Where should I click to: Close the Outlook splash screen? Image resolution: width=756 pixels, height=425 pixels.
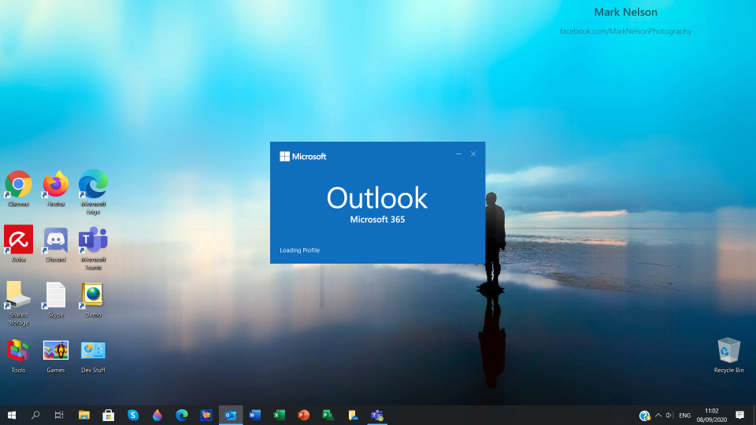pyautogui.click(x=473, y=154)
